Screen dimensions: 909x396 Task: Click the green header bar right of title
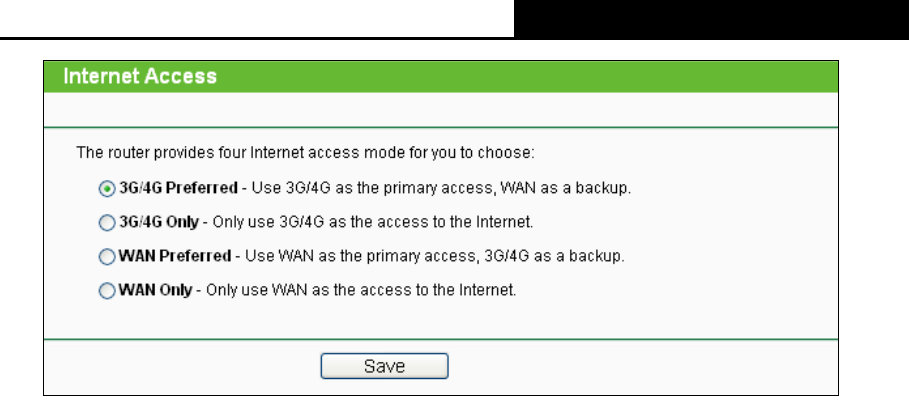tap(526, 76)
